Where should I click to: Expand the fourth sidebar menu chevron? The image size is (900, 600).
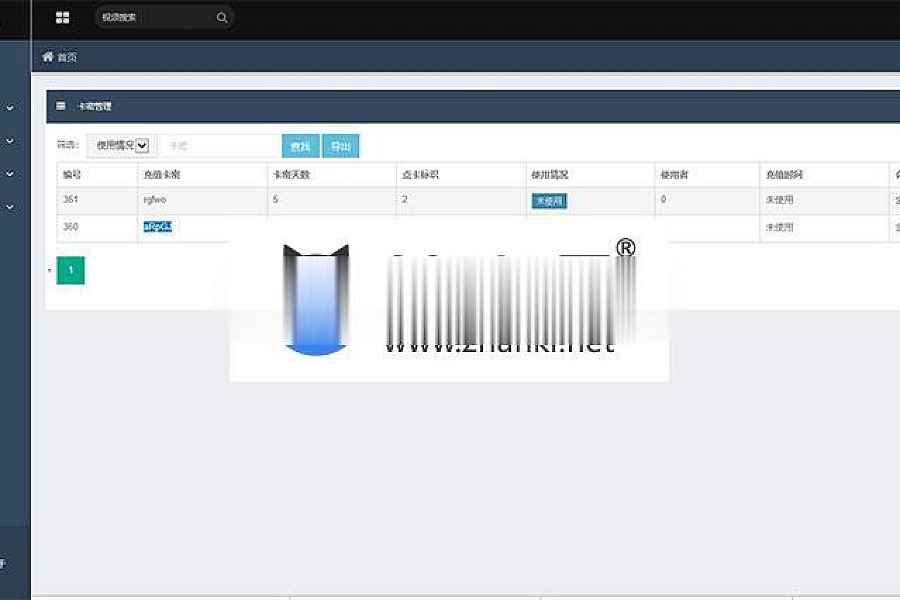pyautogui.click(x=10, y=207)
